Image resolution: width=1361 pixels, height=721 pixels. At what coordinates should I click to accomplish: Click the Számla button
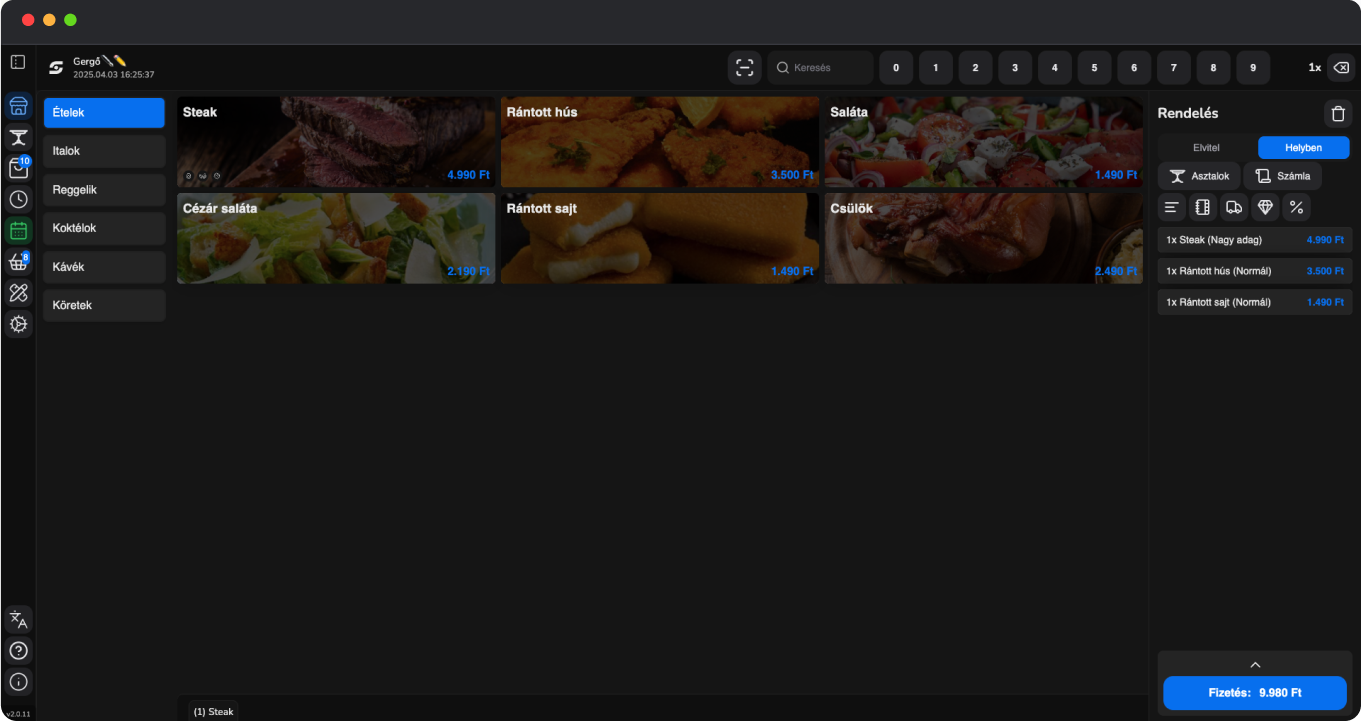tap(1282, 176)
